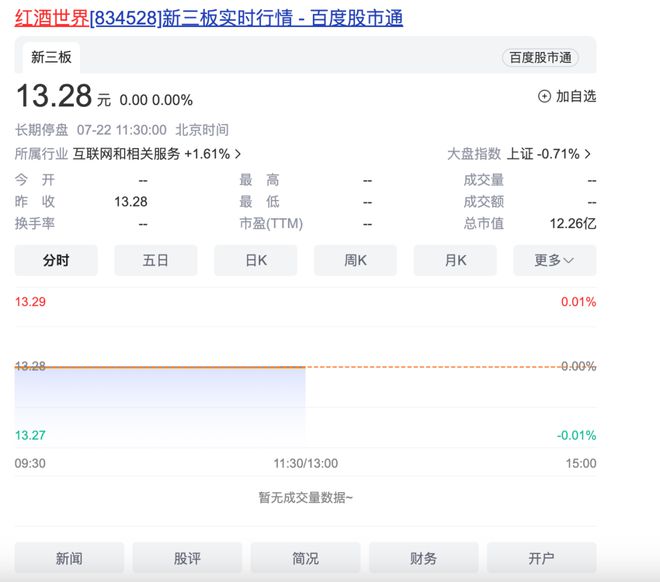This screenshot has width=660, height=582.
Task: Switch chart to 日K view
Action: tap(255, 260)
